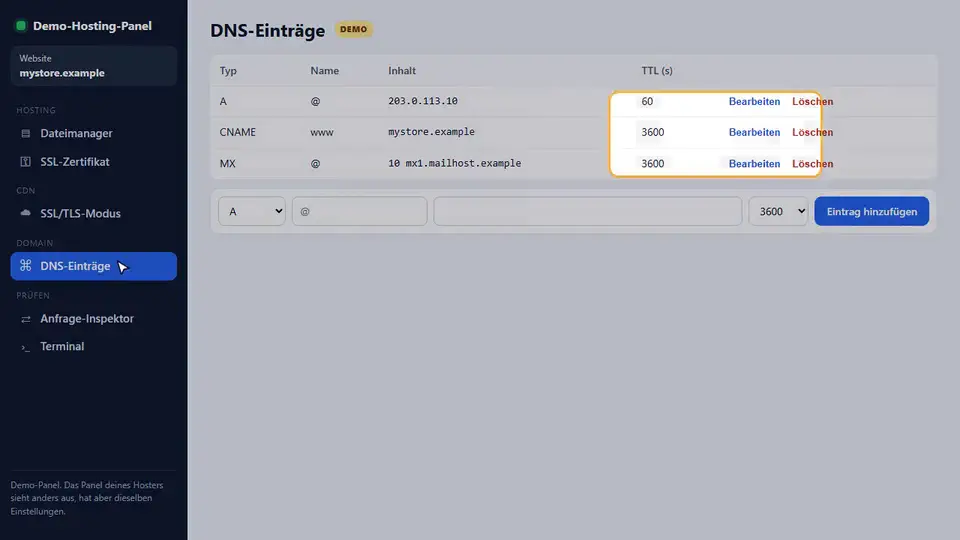This screenshot has height=540, width=960.
Task: Click Bearbeiten on the MX row
Action: tap(754, 163)
